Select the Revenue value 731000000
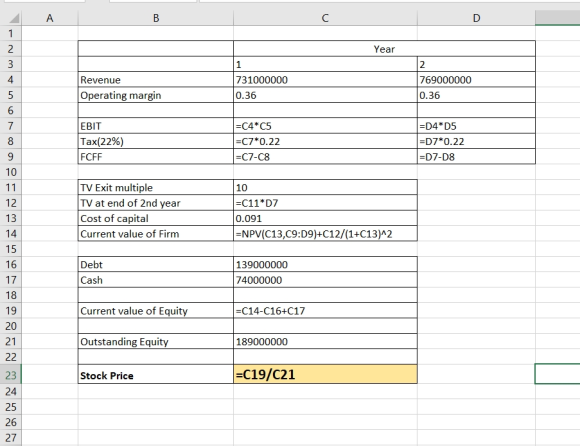The image size is (580, 446). tap(325, 80)
